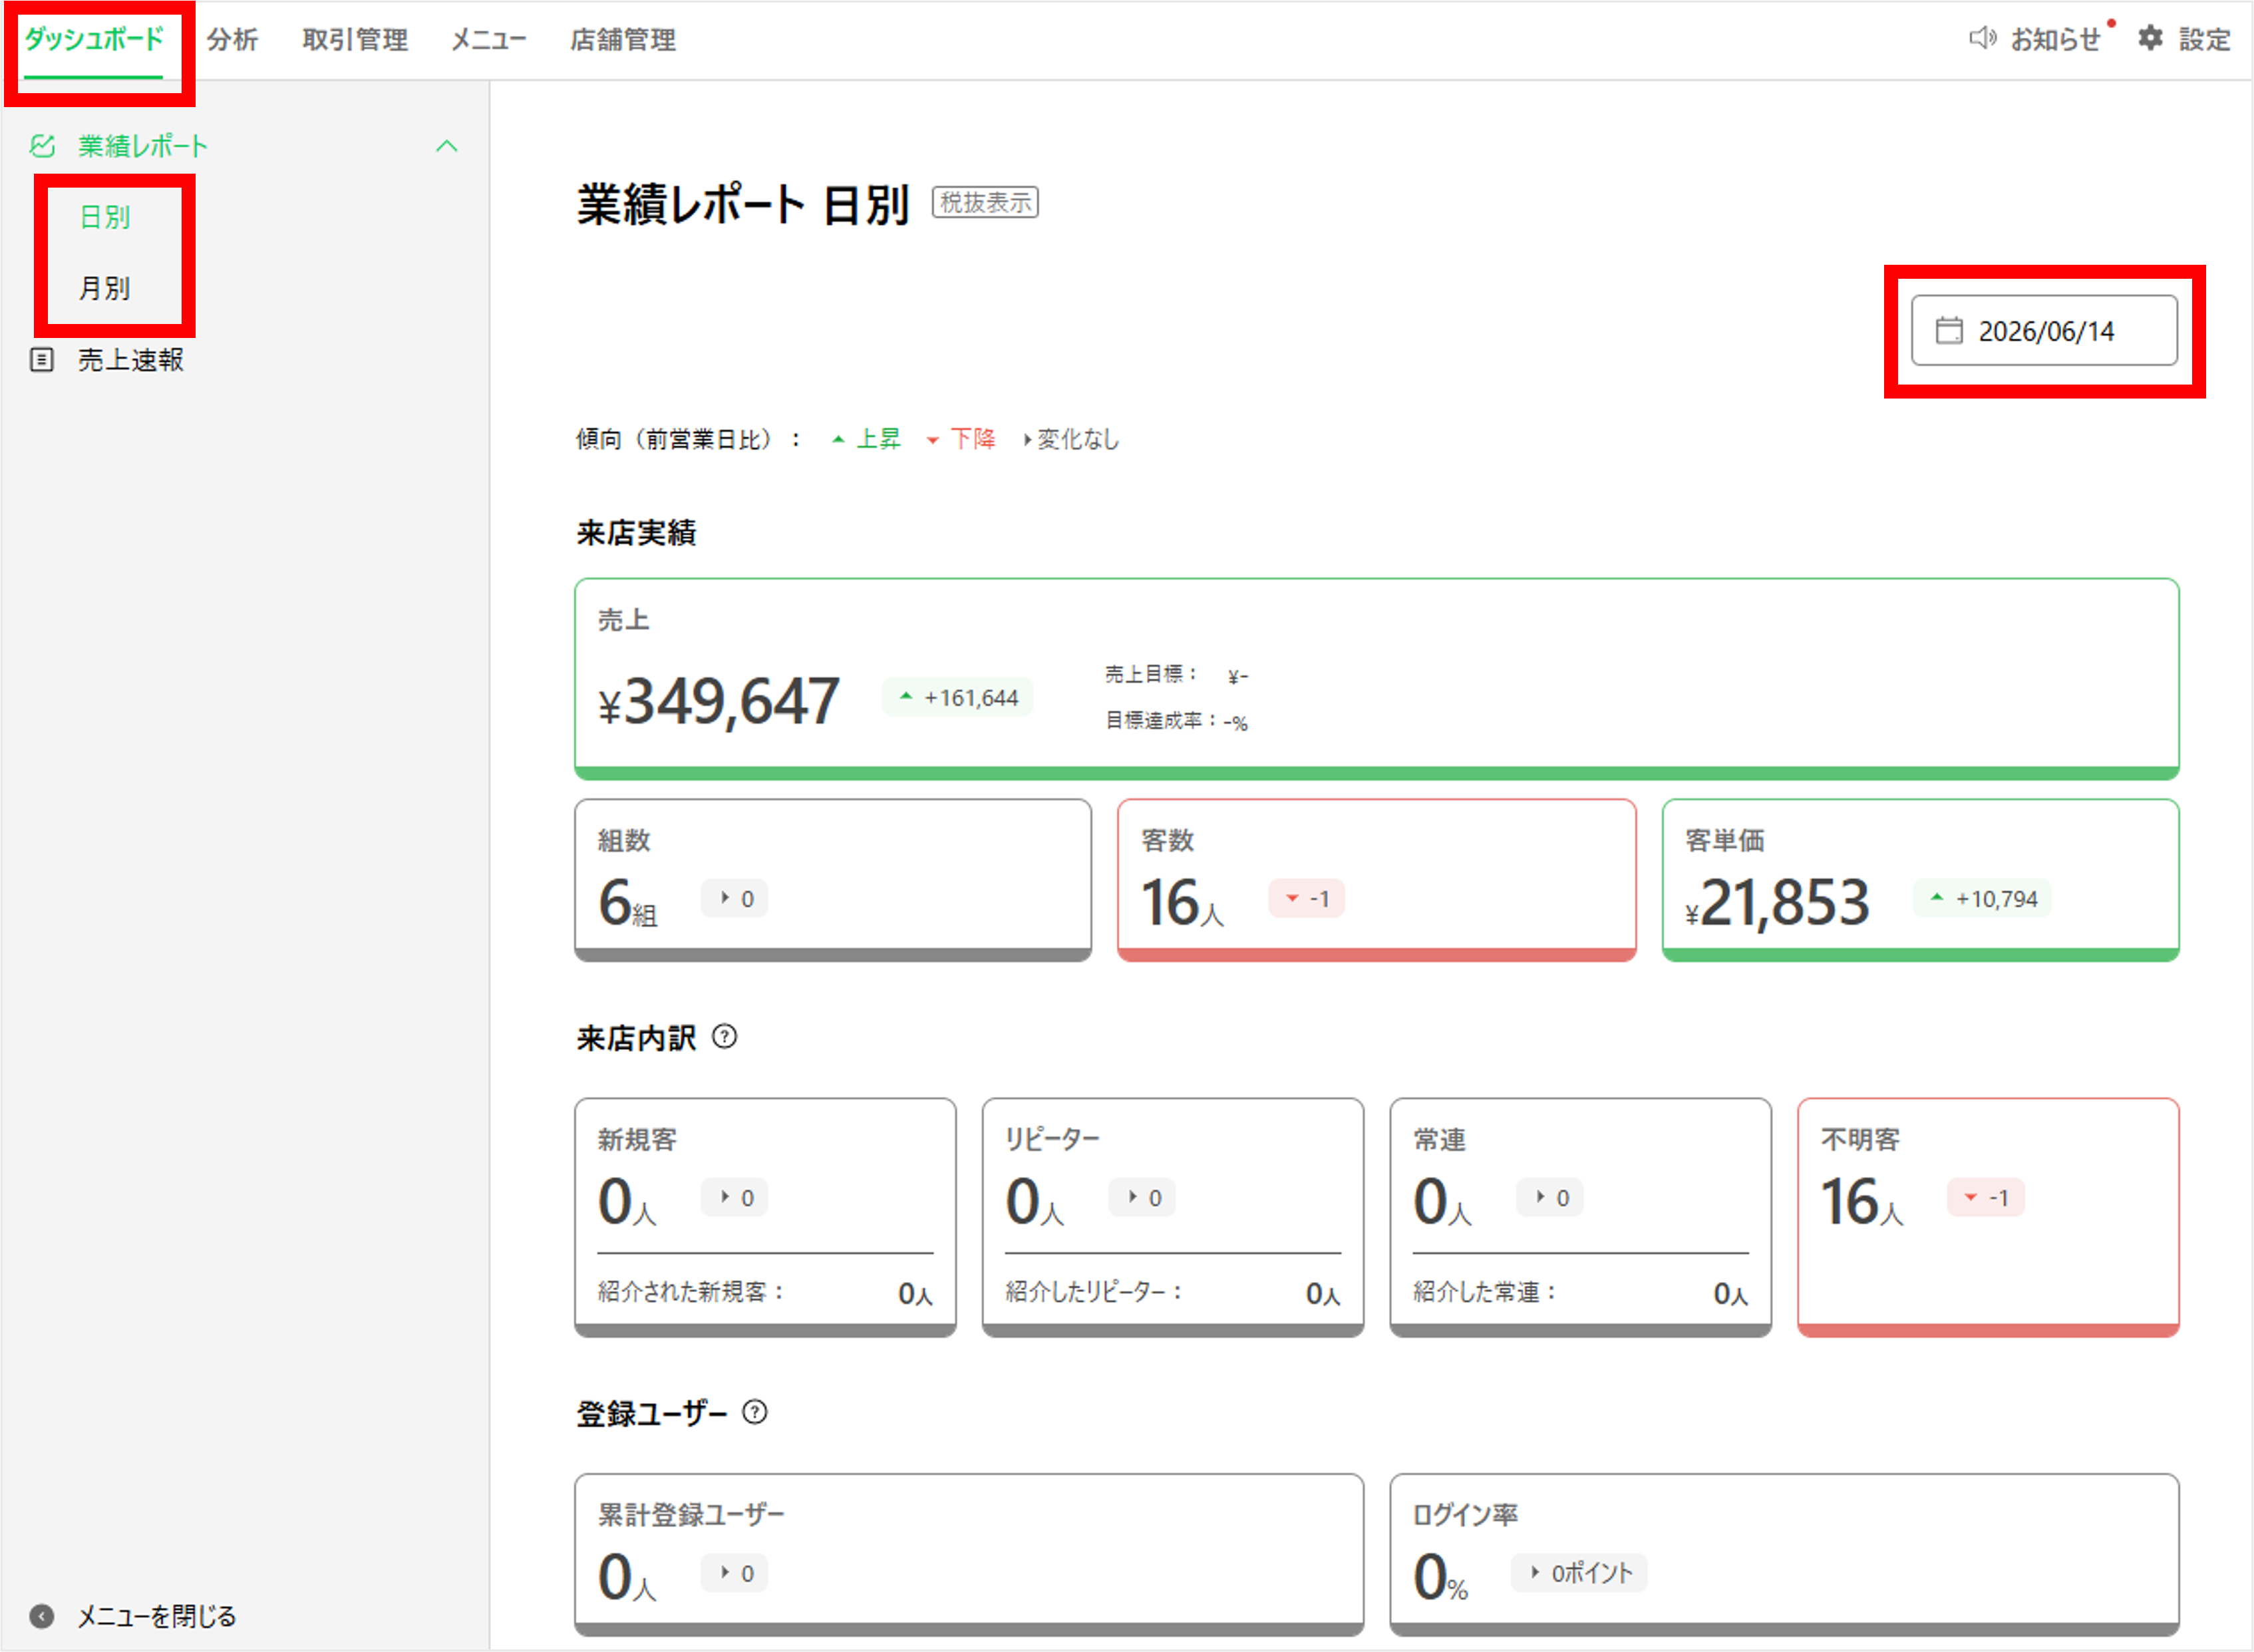Click the +161,644 sales trend badge
Image resolution: width=2254 pixels, height=1652 pixels.
pos(957,697)
